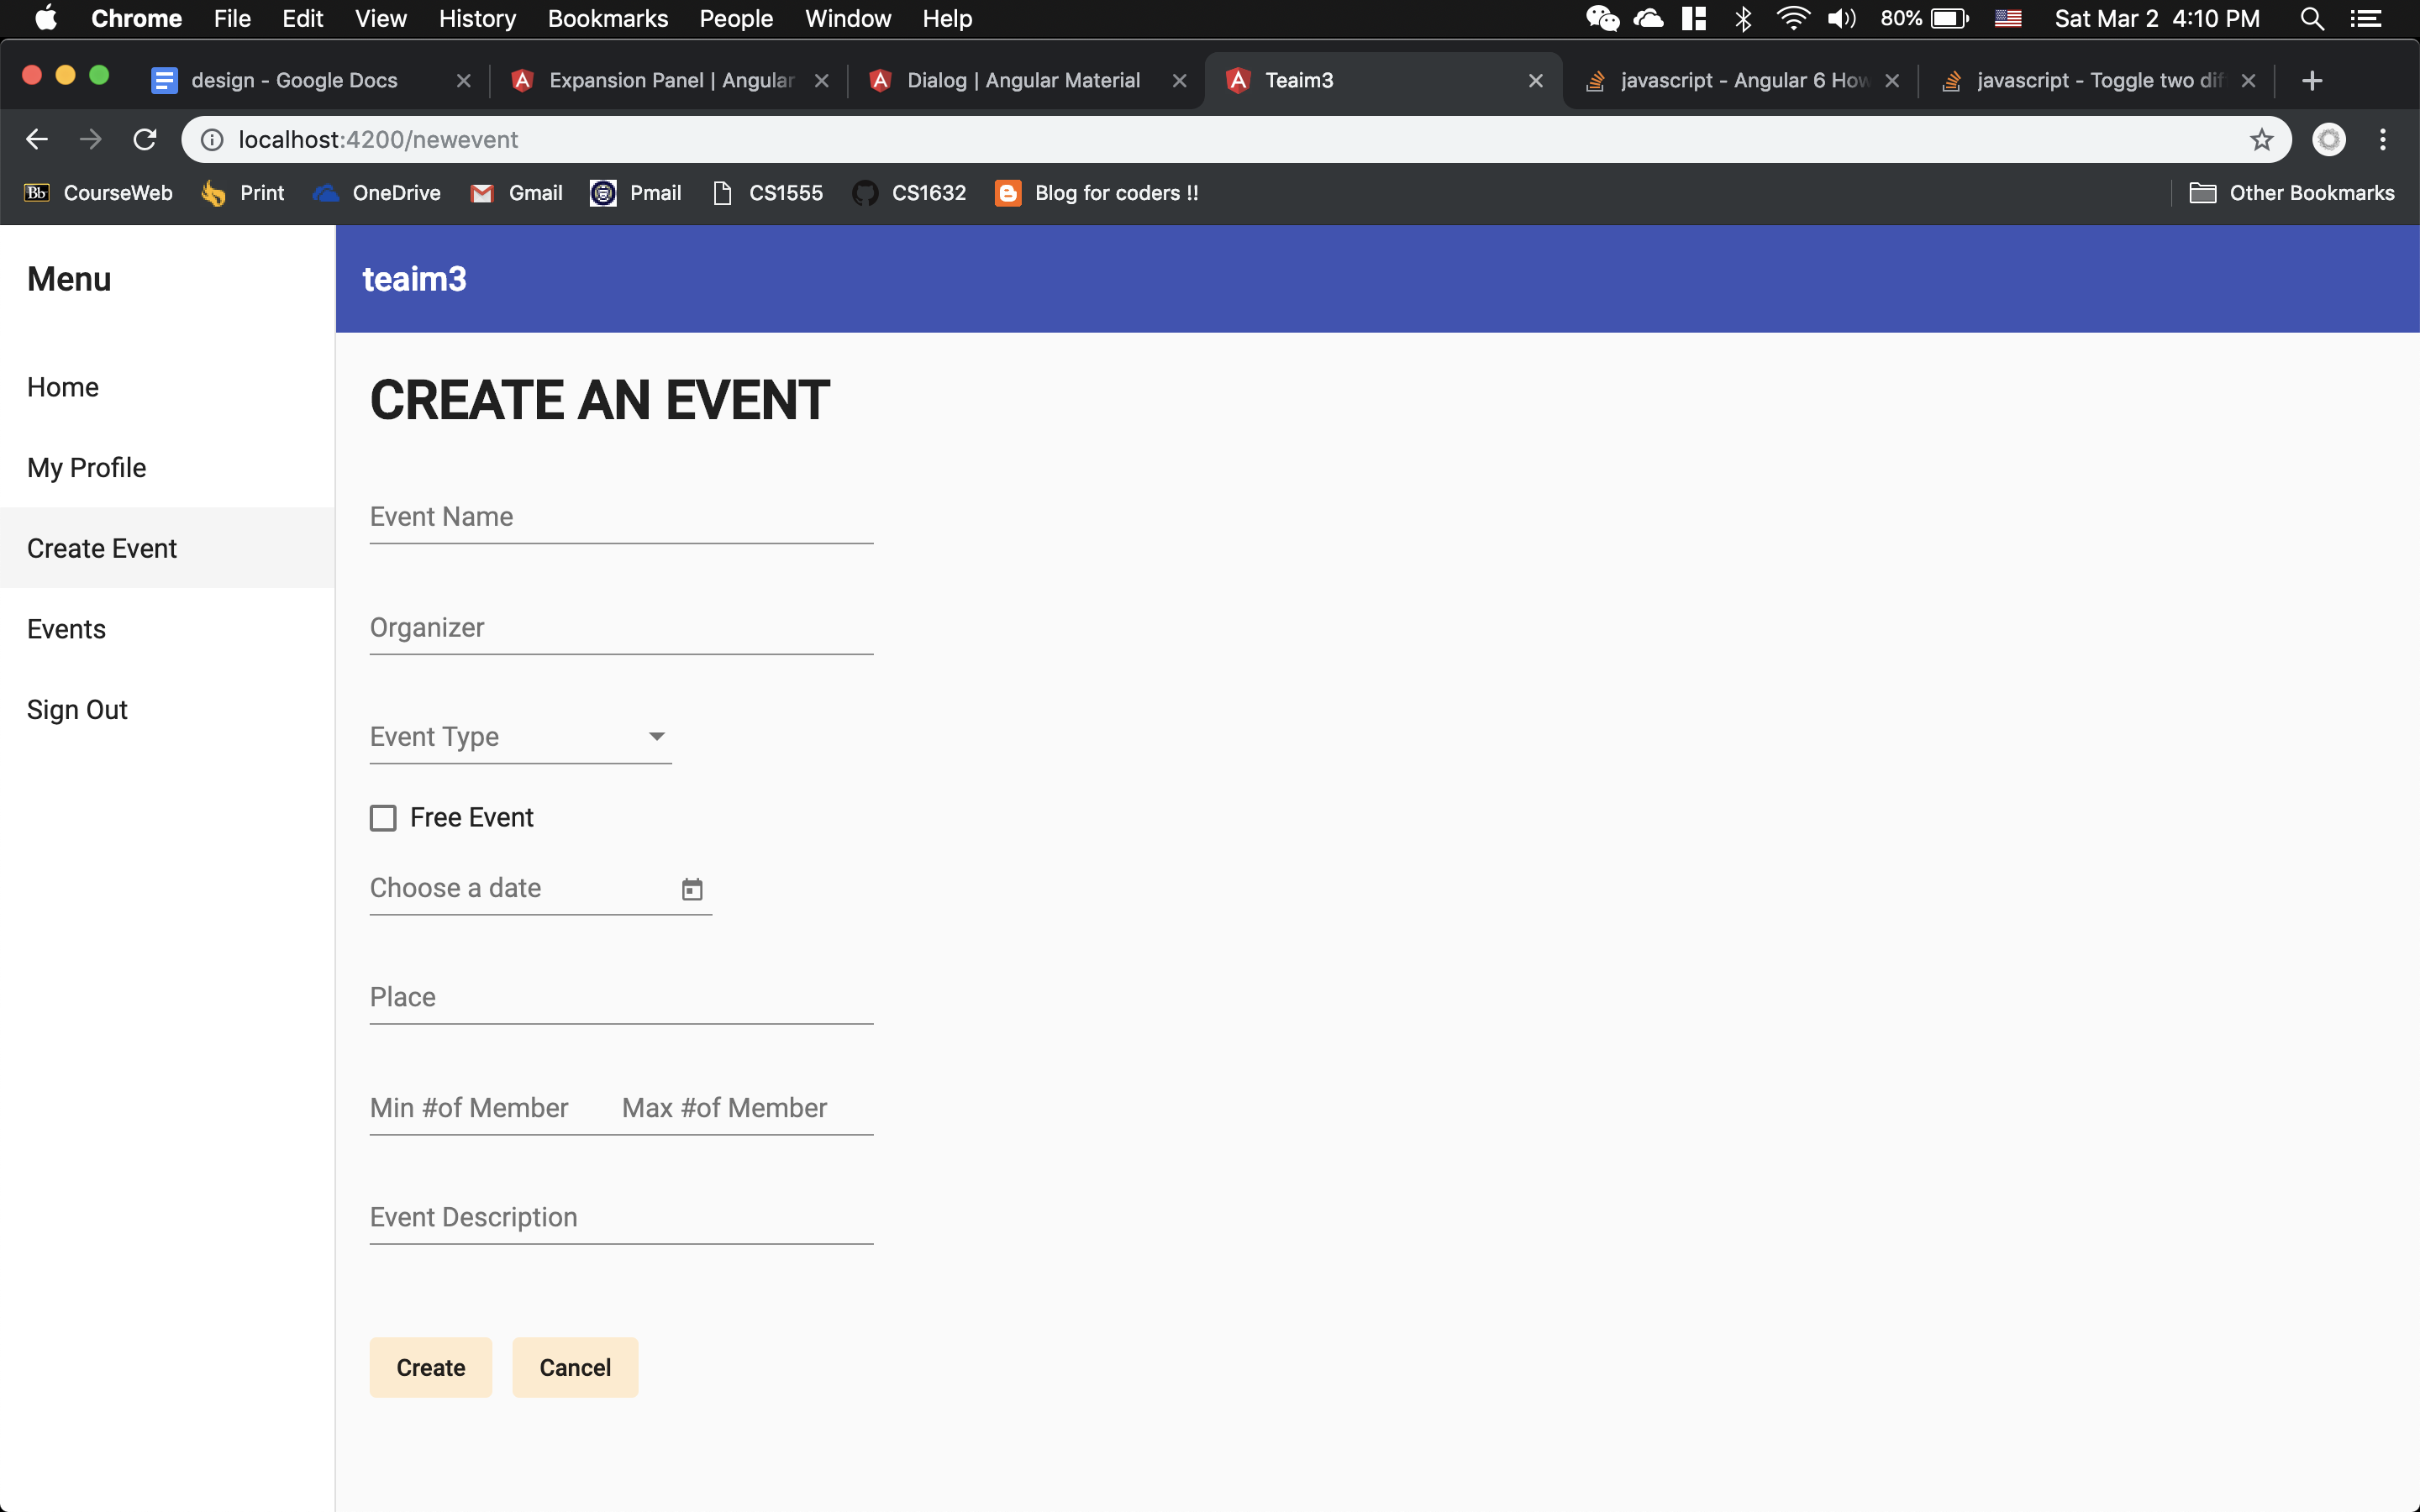Viewport: 2420px width, 1512px height.
Task: Bookmark this page with the star icon
Action: pyautogui.click(x=2261, y=139)
